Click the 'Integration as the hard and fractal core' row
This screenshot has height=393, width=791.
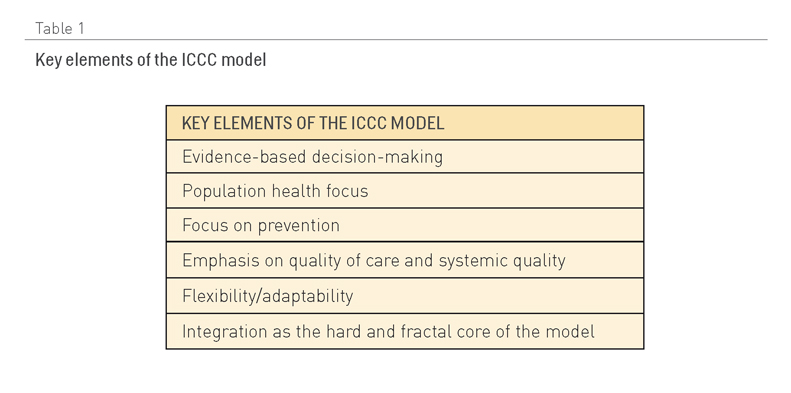(405, 331)
